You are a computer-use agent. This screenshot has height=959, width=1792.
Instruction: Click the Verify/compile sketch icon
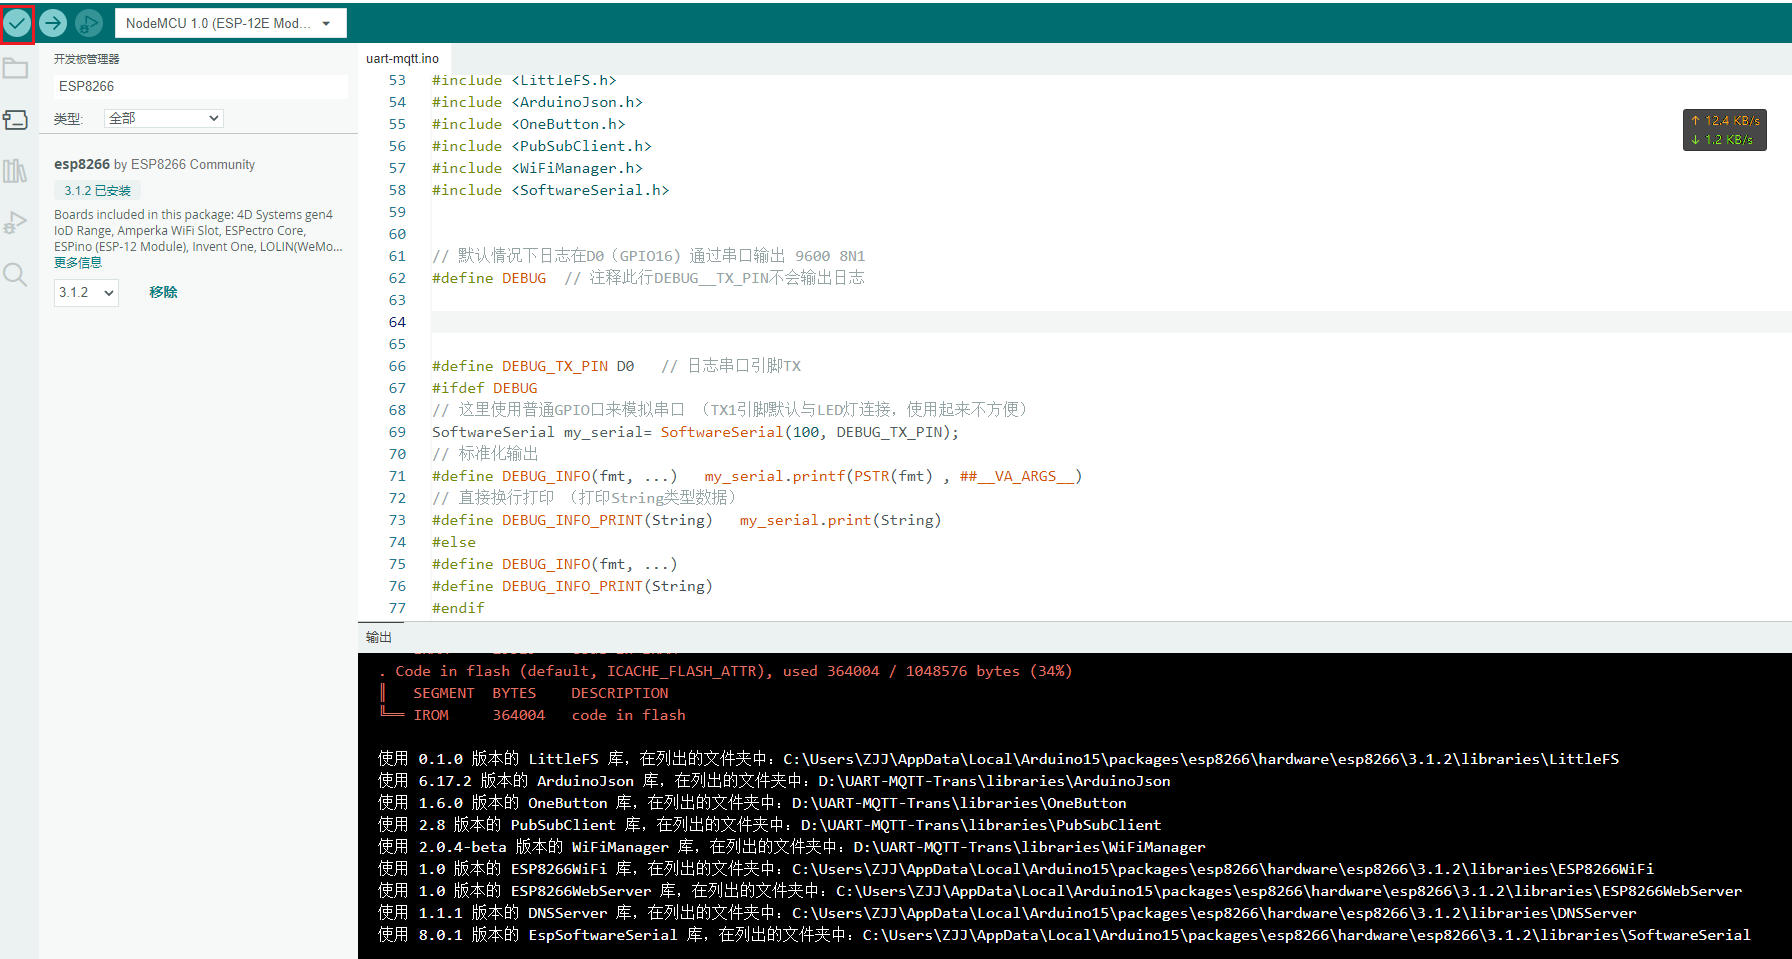tap(17, 22)
